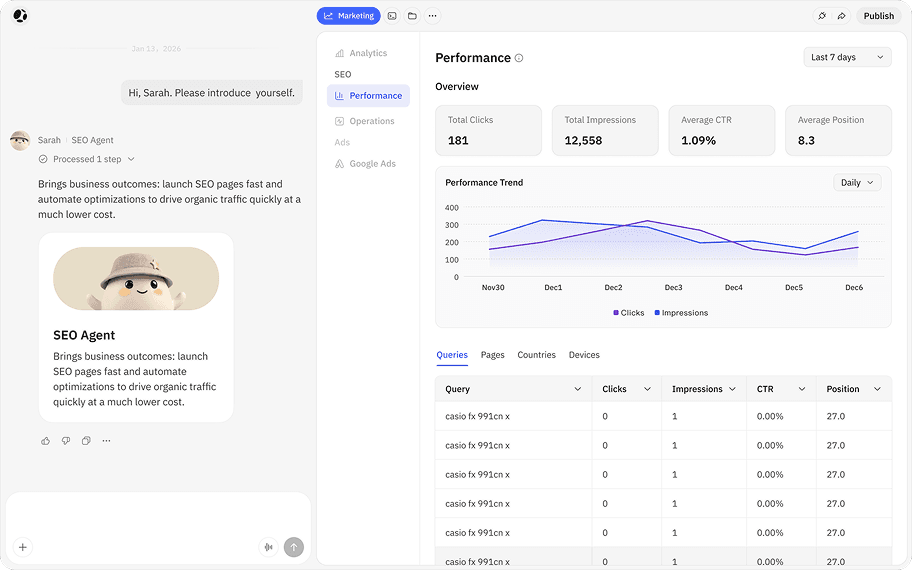This screenshot has width=912, height=570.
Task: Open the terminal icon next to Marketing
Action: (x=393, y=16)
